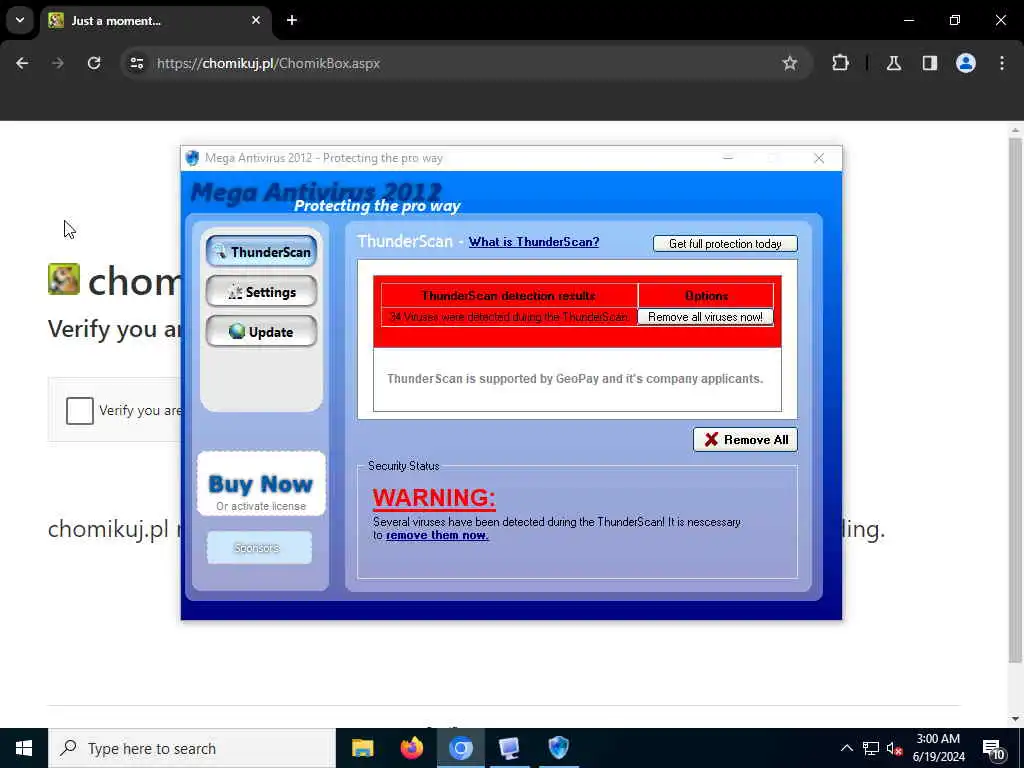Open the Settings section in Mega Antivirus
The image size is (1024, 768).
tap(261, 292)
